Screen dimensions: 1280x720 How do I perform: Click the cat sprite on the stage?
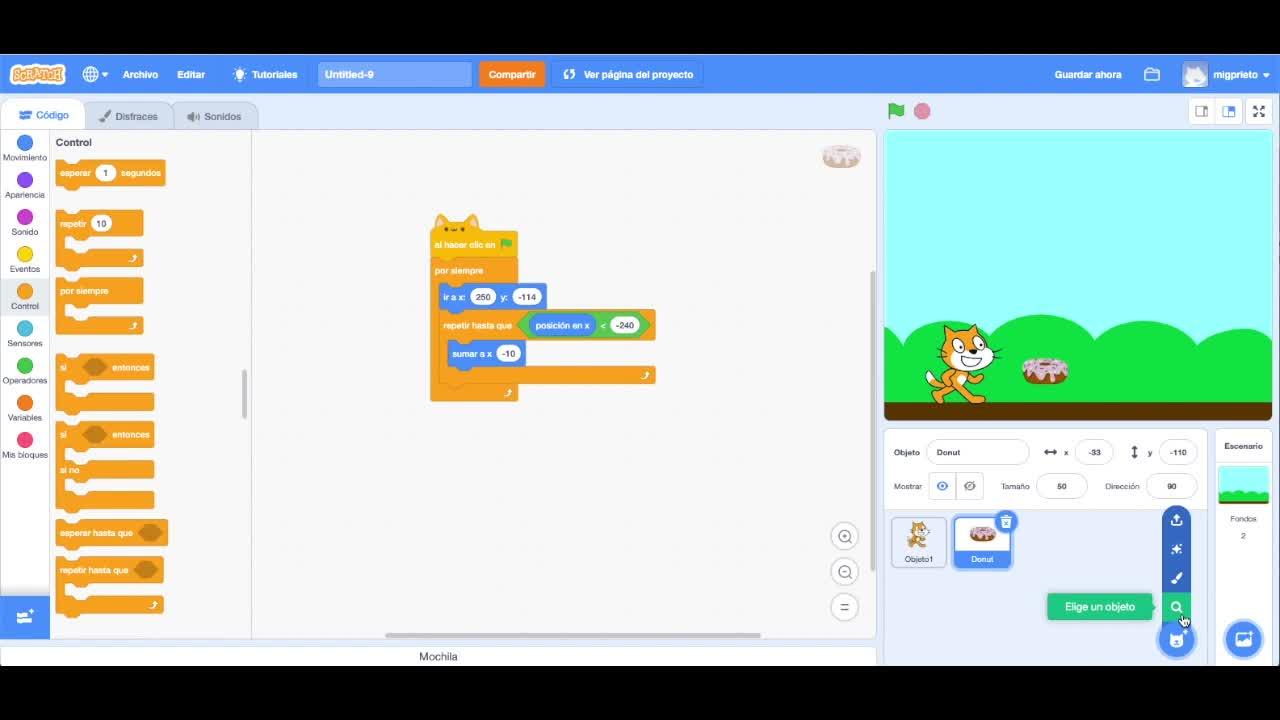click(962, 363)
